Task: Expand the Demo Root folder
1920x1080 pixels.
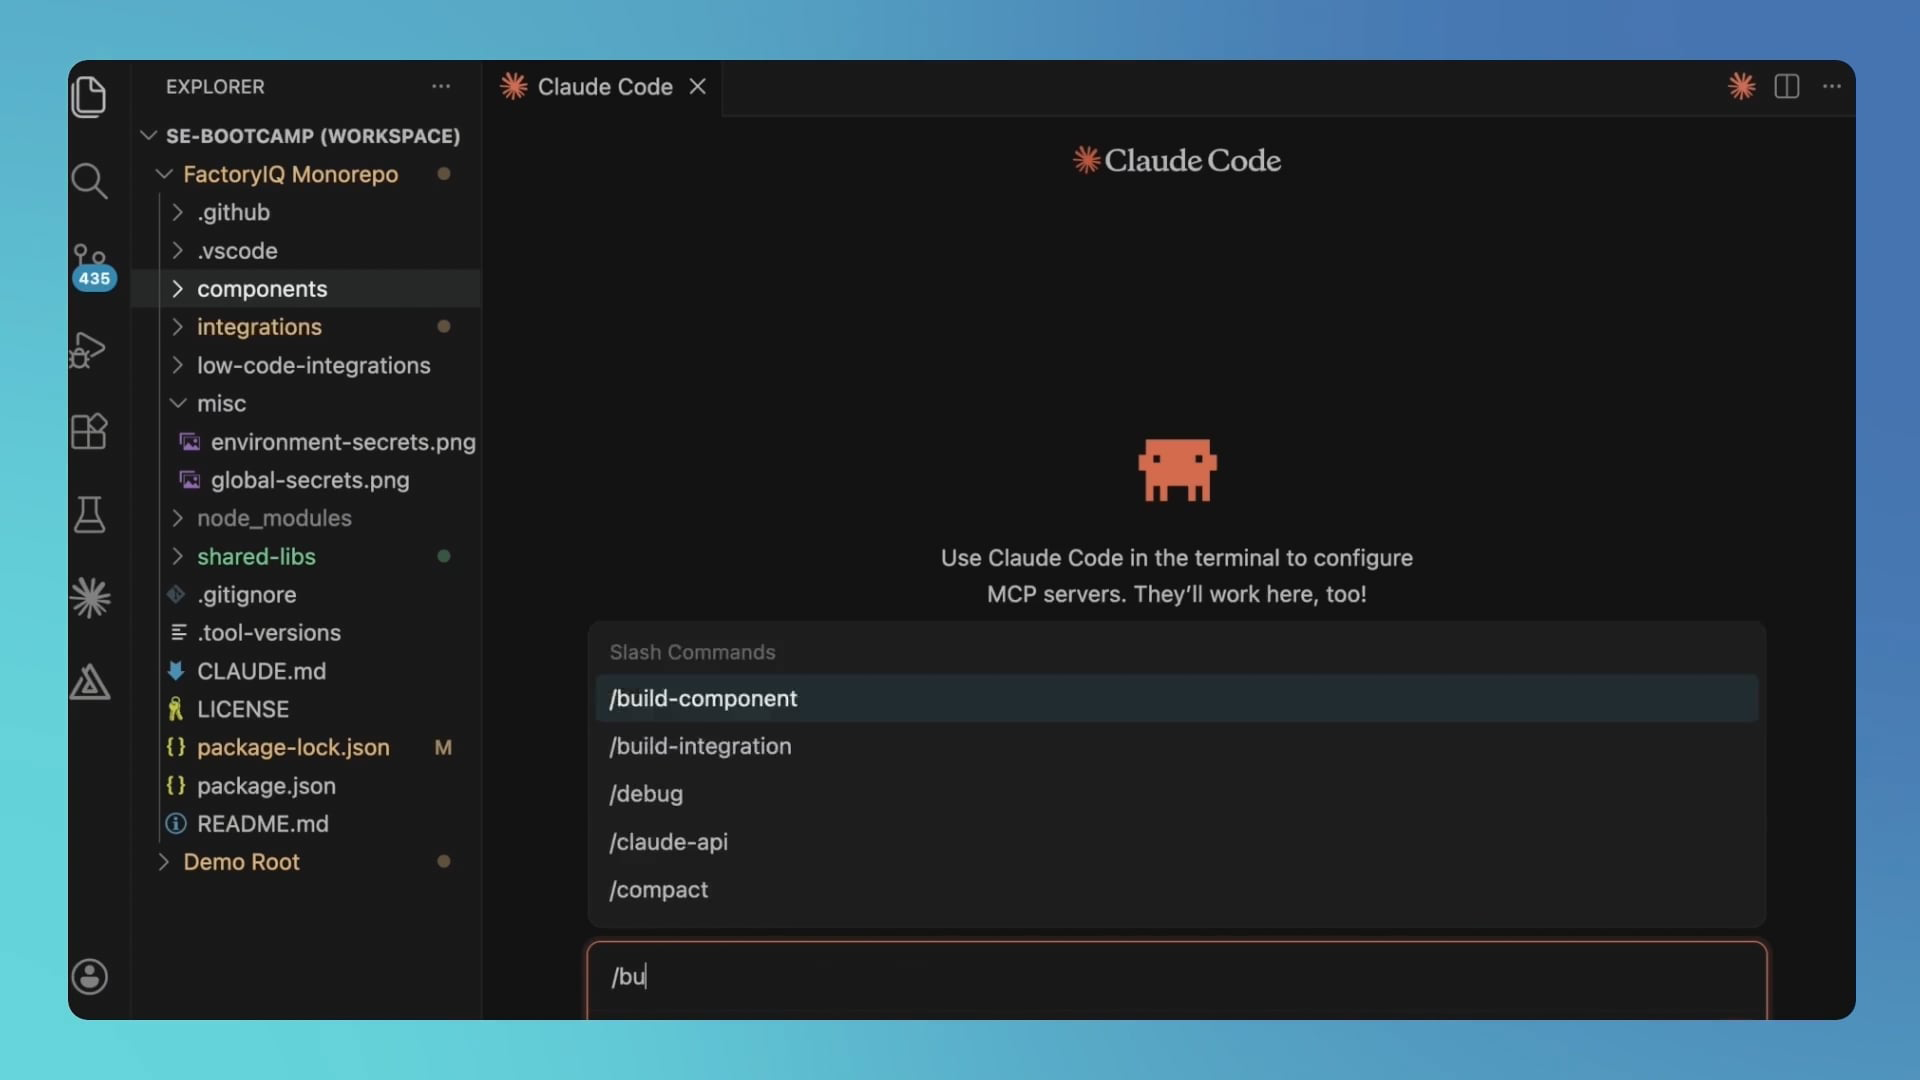Action: (x=241, y=862)
